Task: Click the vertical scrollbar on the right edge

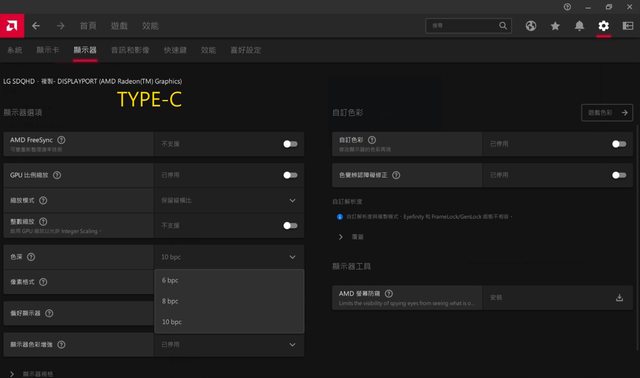Action: [x=637, y=237]
